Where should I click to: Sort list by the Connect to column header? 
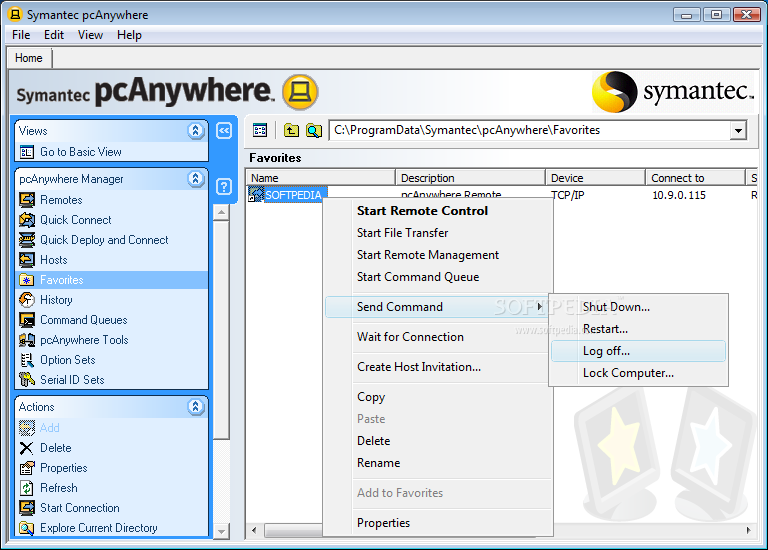pos(695,178)
